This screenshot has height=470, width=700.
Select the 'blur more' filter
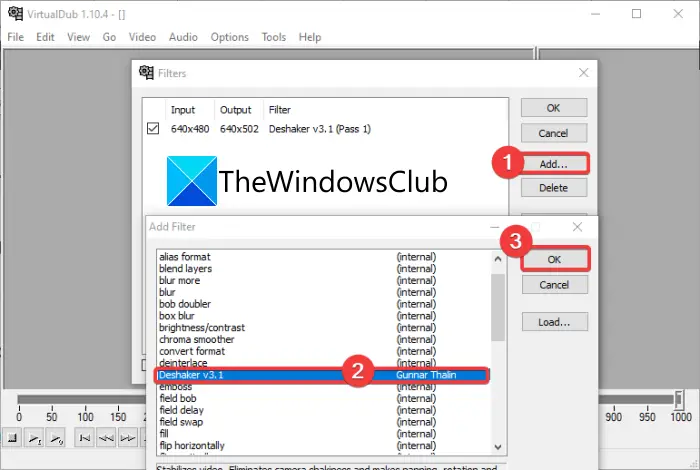324,280
